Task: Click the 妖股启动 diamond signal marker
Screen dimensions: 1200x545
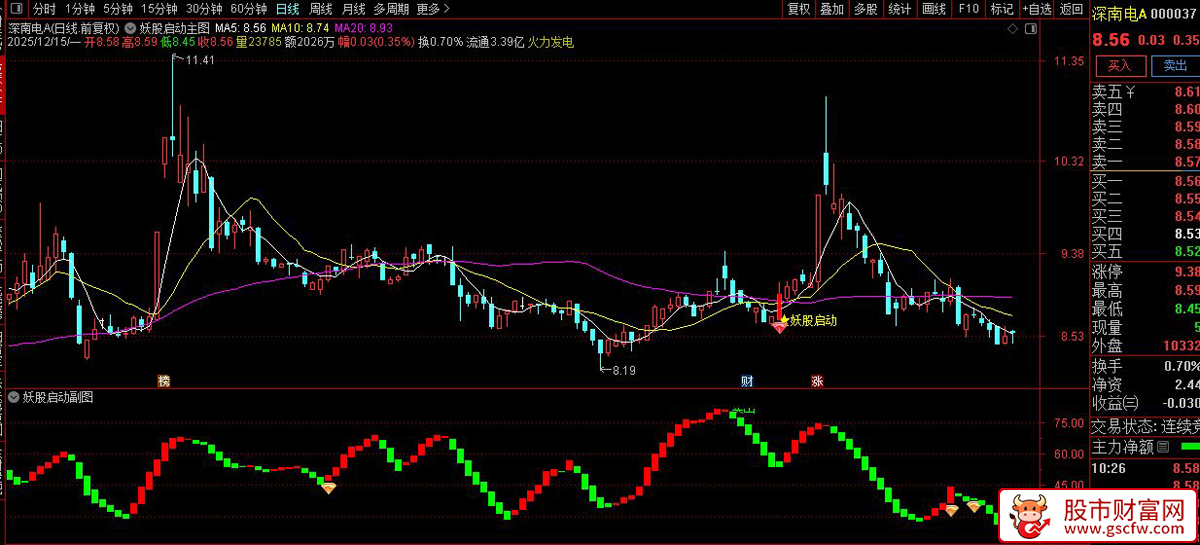Action: tap(779, 327)
